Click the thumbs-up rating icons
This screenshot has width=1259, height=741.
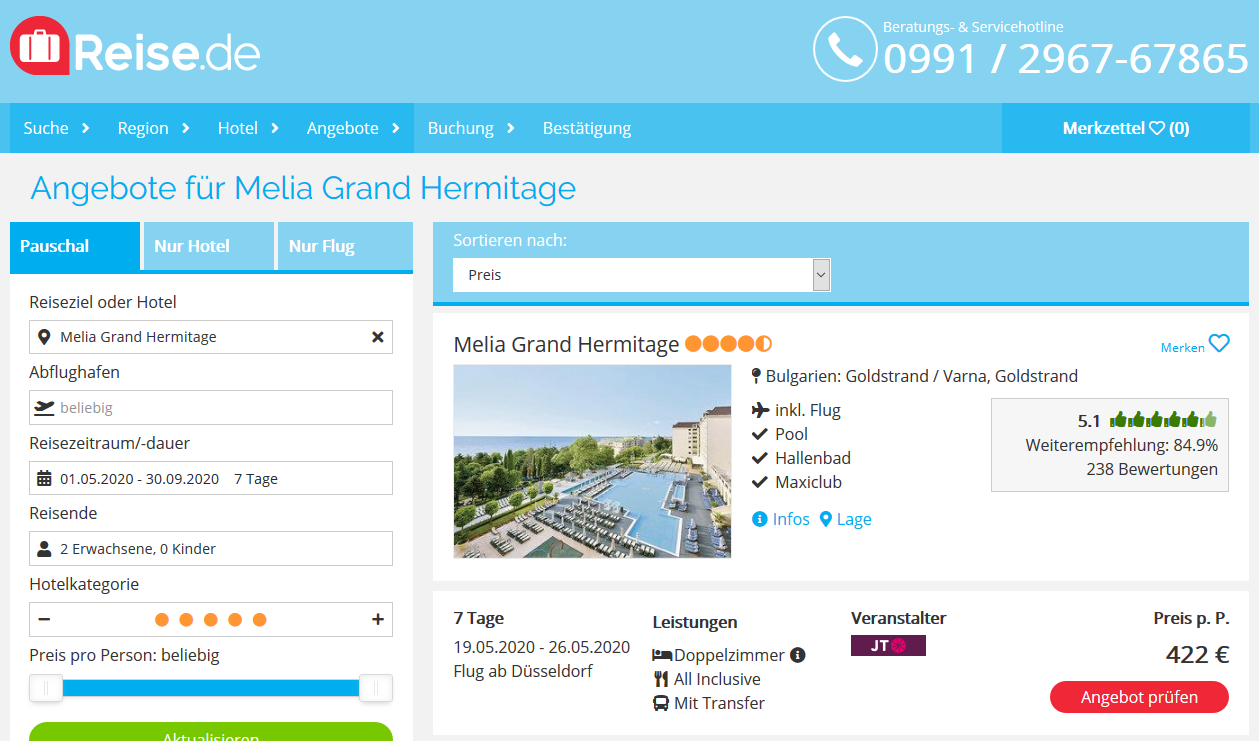[1163, 420]
